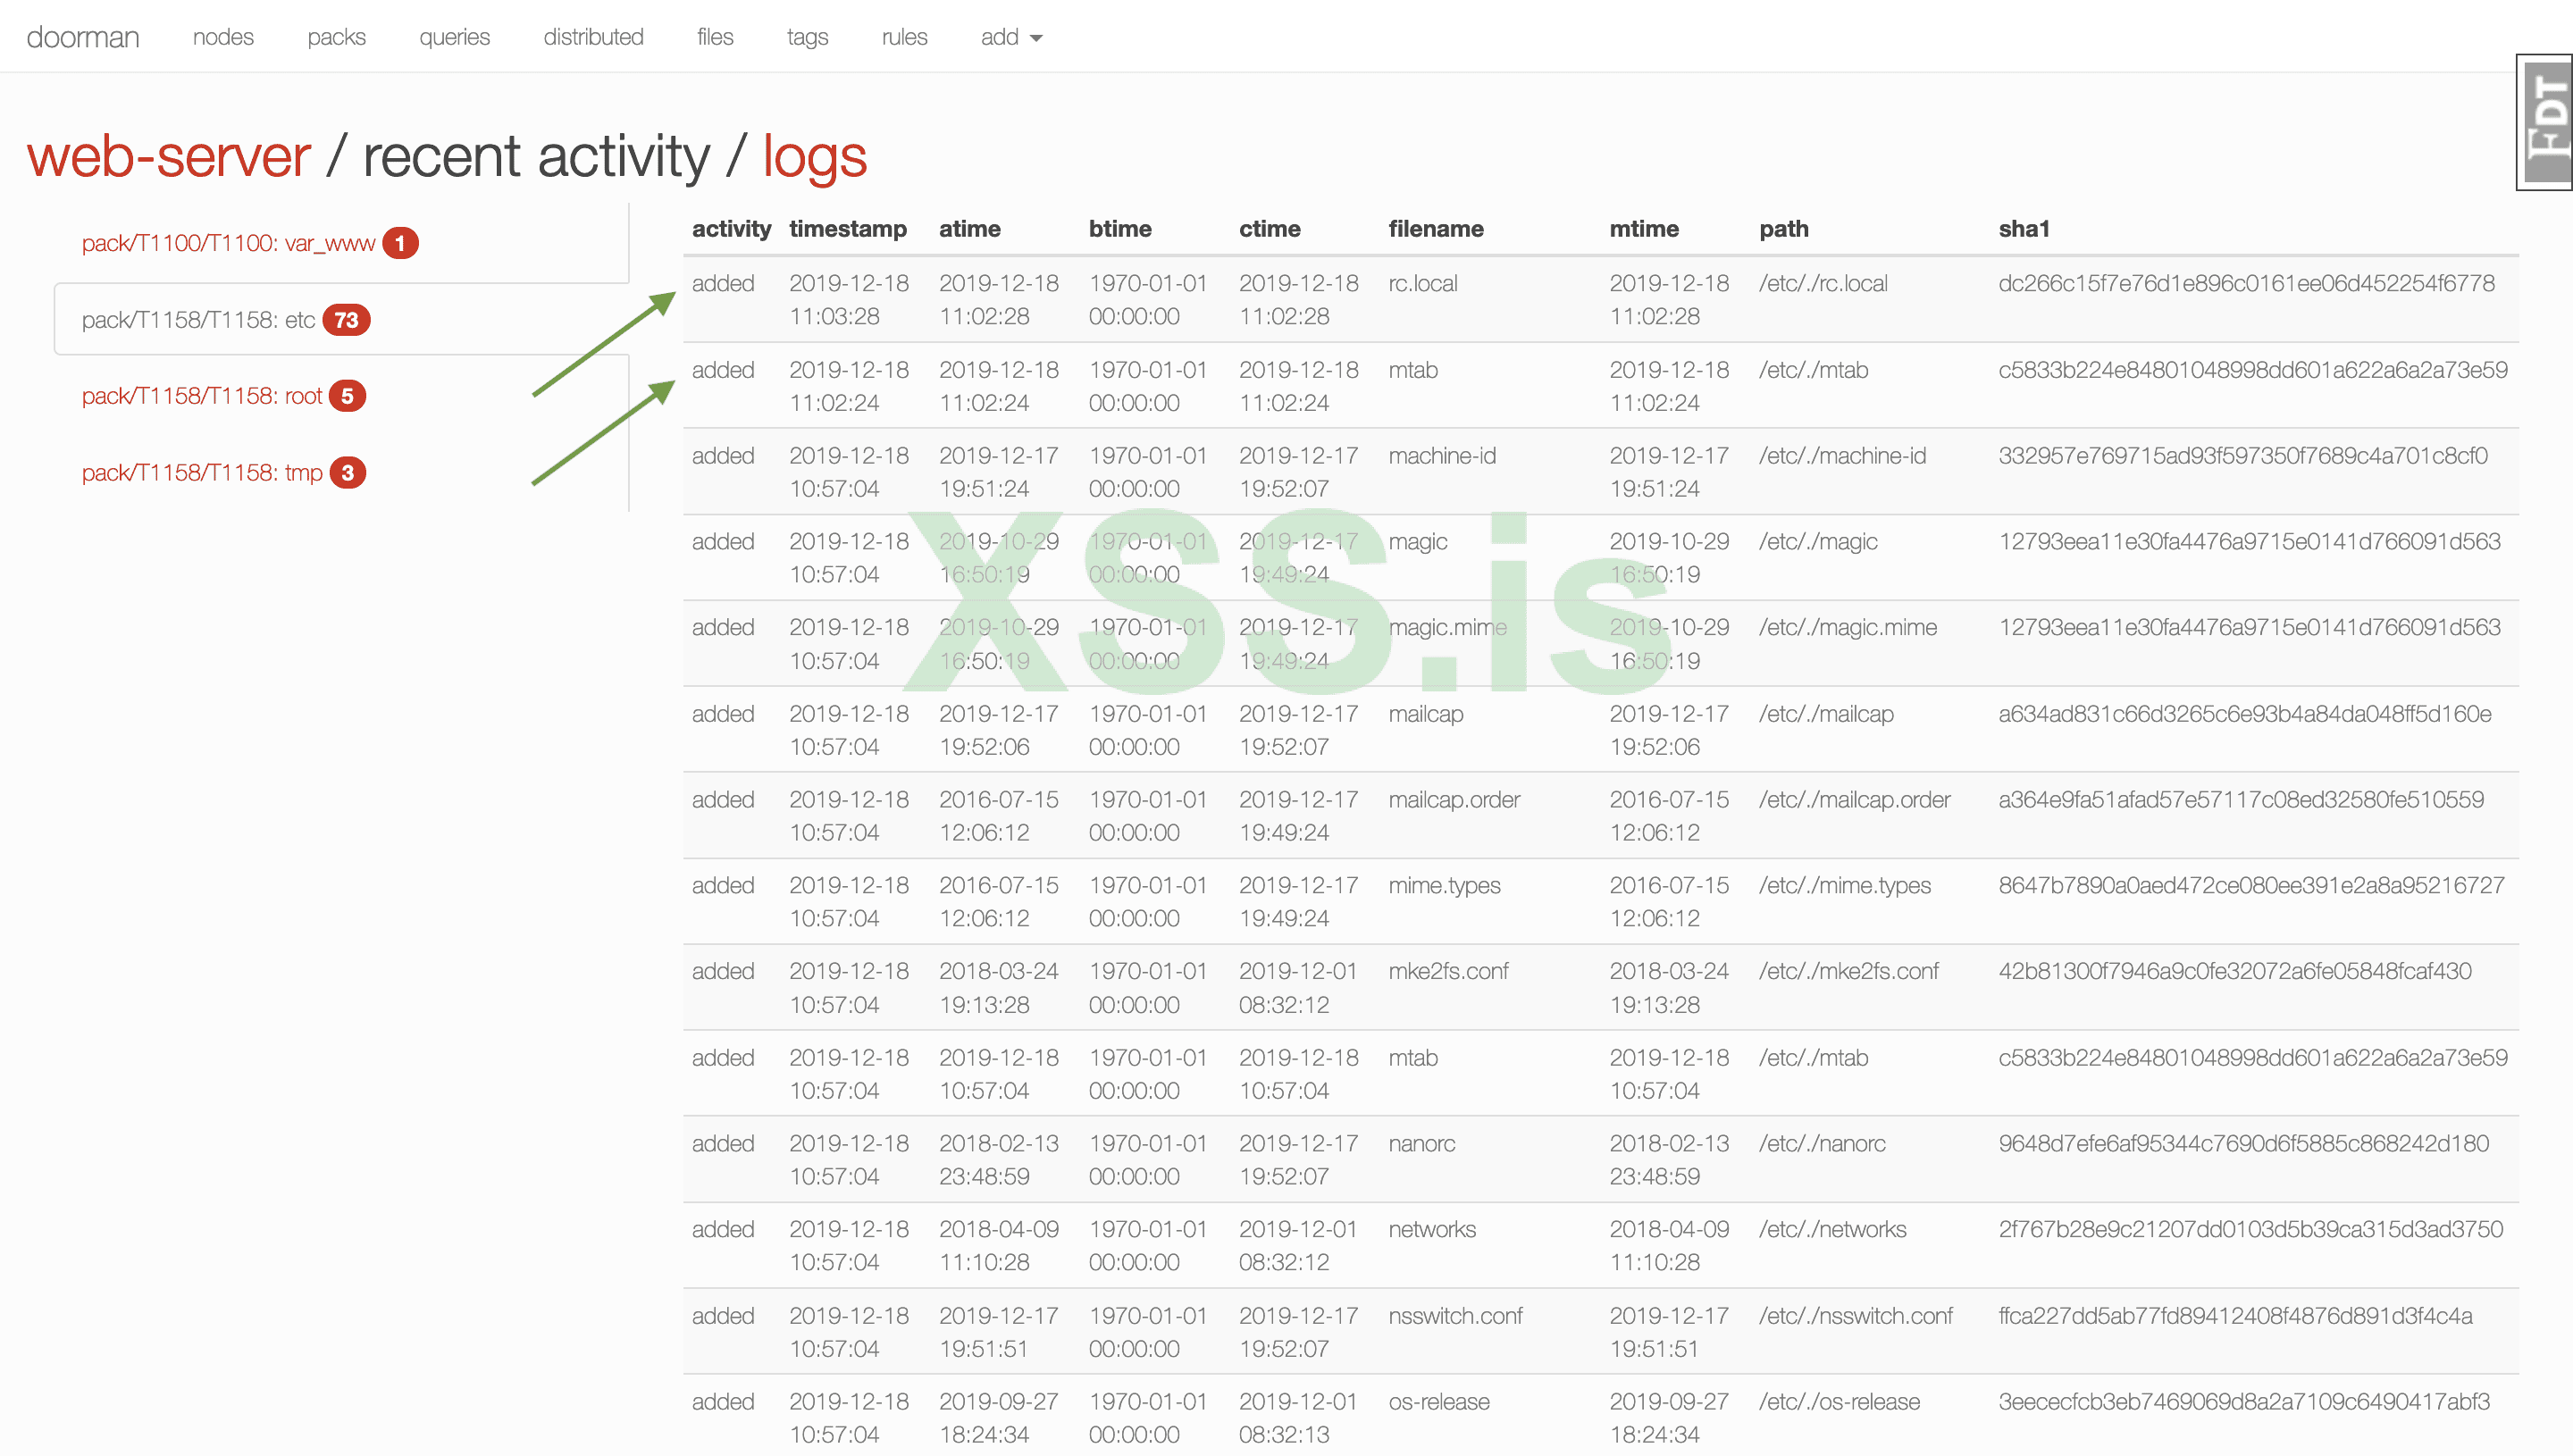This screenshot has height=1456, width=2573.
Task: Select pack/T1158/T1158: etc tab
Action: pyautogui.click(x=198, y=320)
